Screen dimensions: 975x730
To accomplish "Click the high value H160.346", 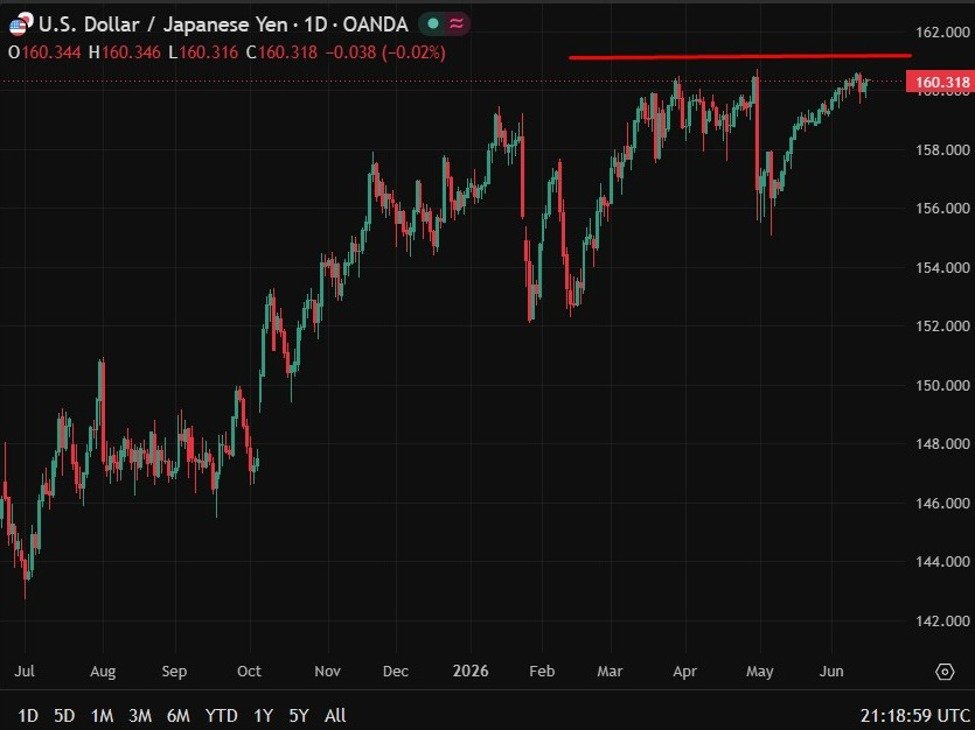I will coord(124,52).
